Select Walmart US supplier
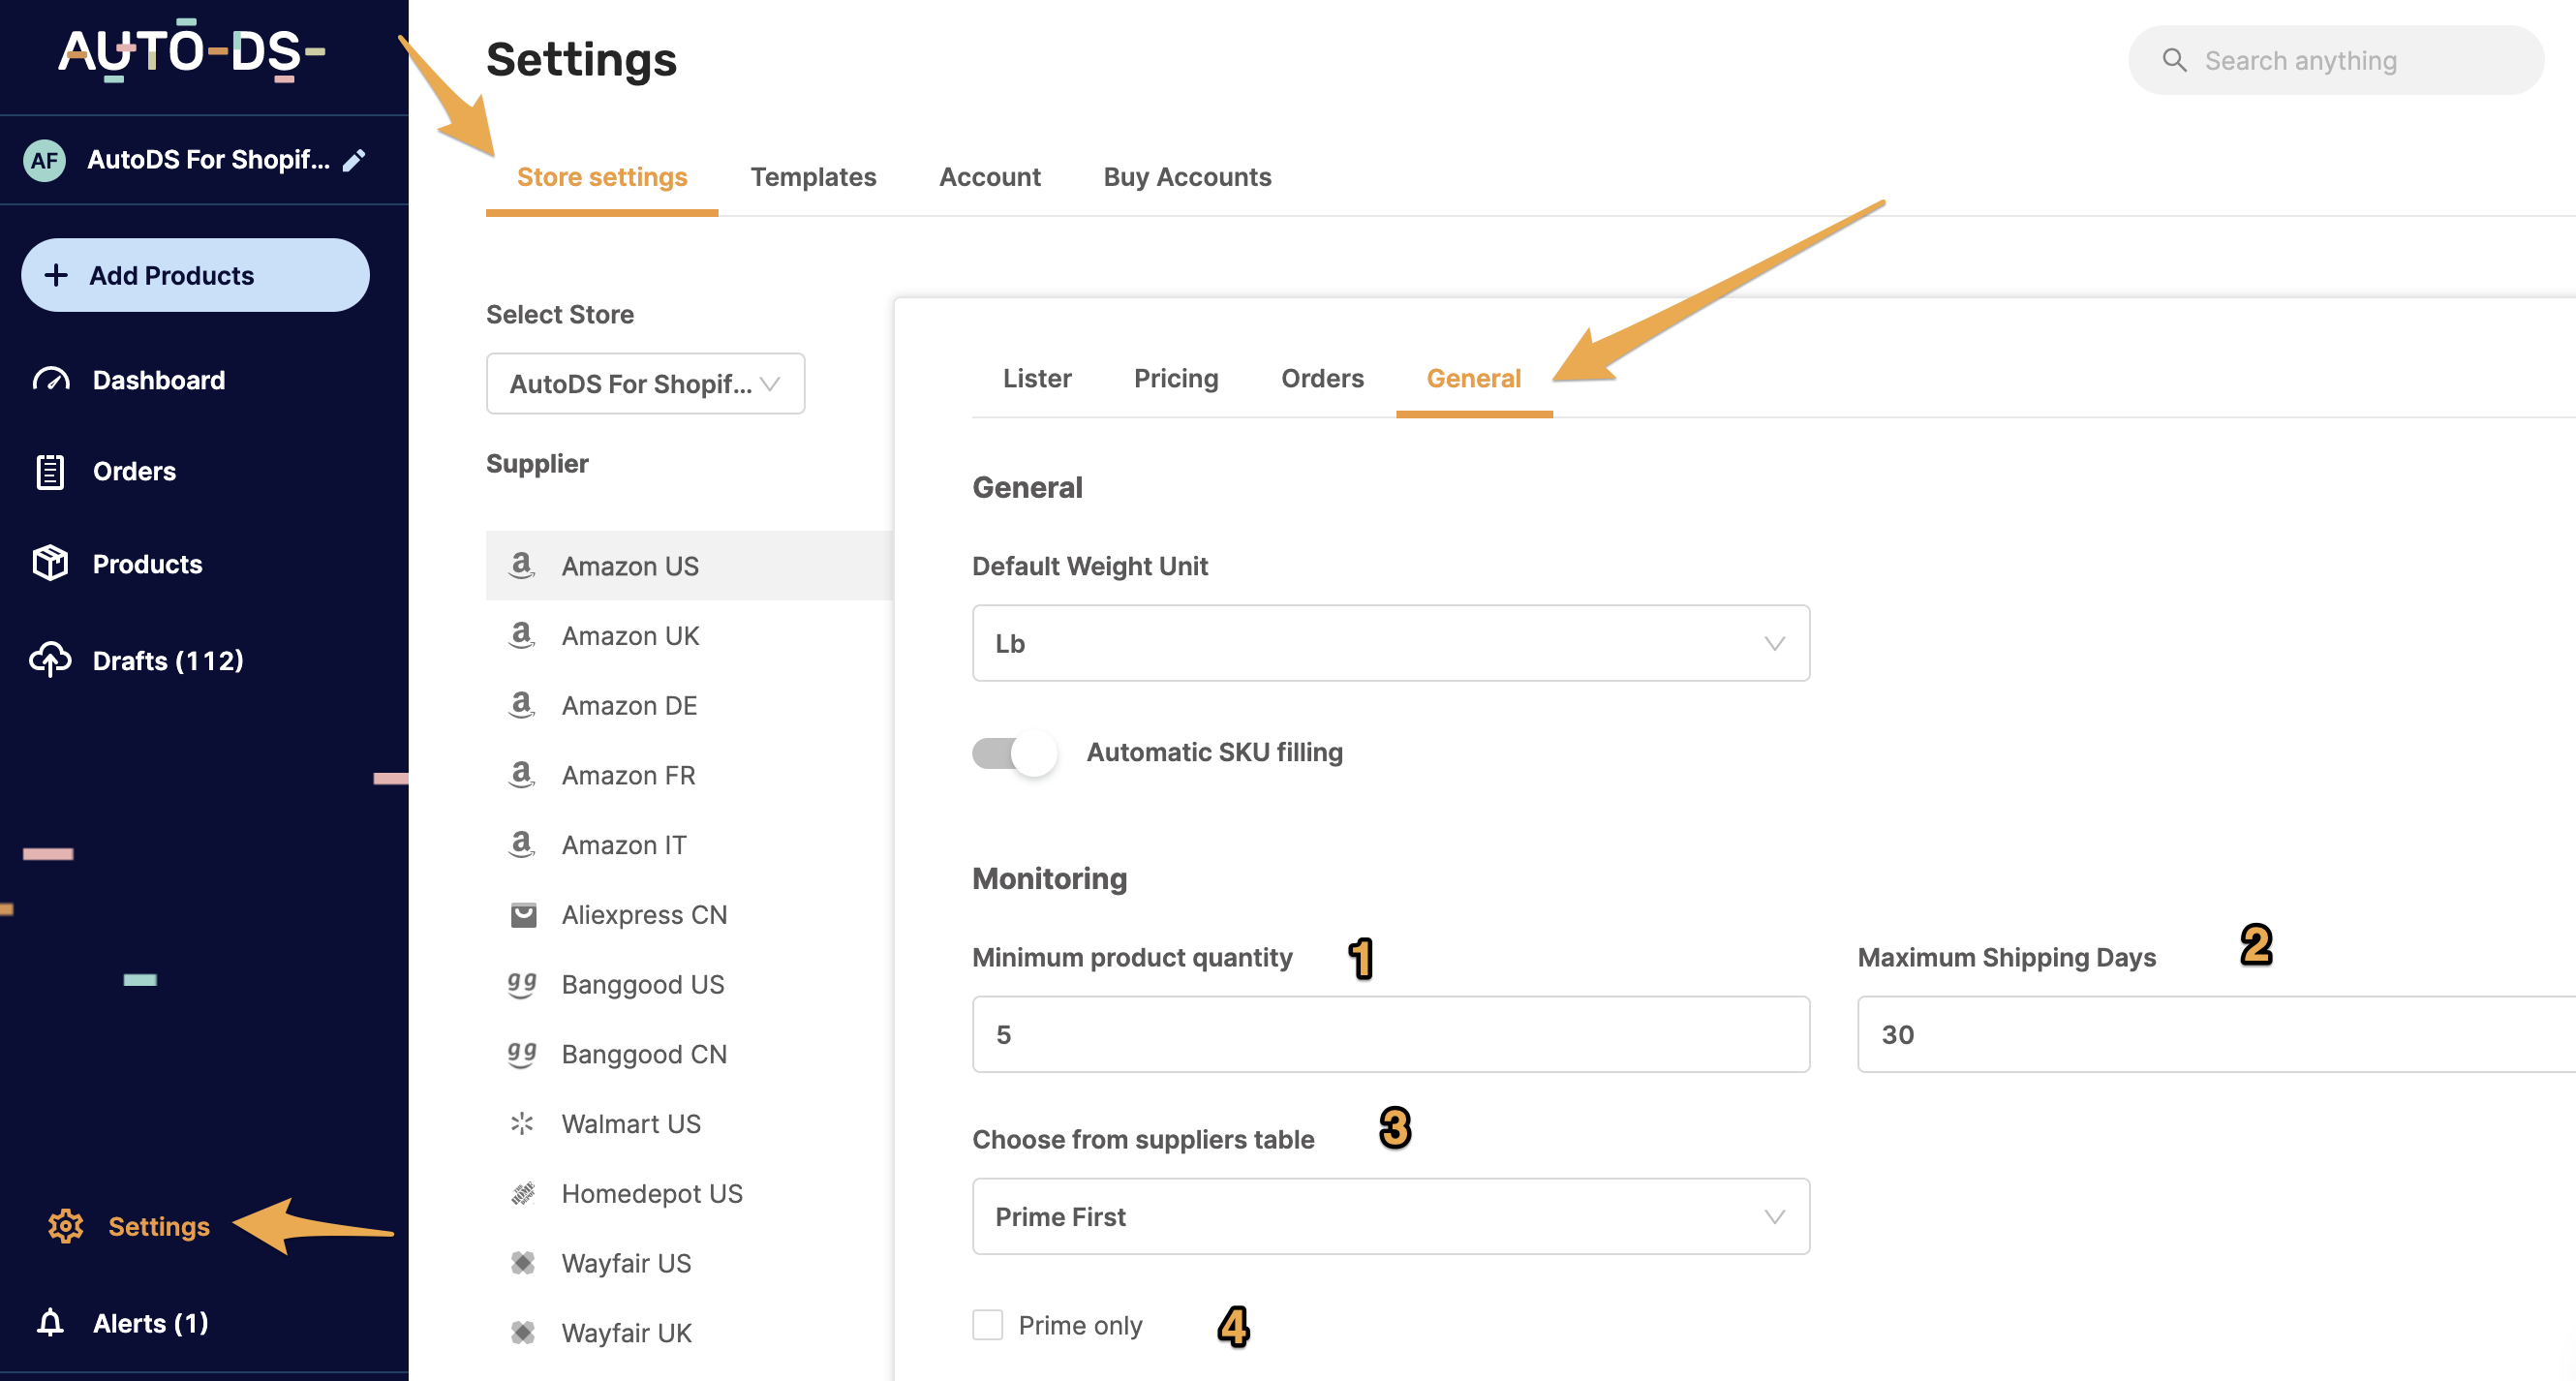This screenshot has height=1381, width=2576. 689,1124
